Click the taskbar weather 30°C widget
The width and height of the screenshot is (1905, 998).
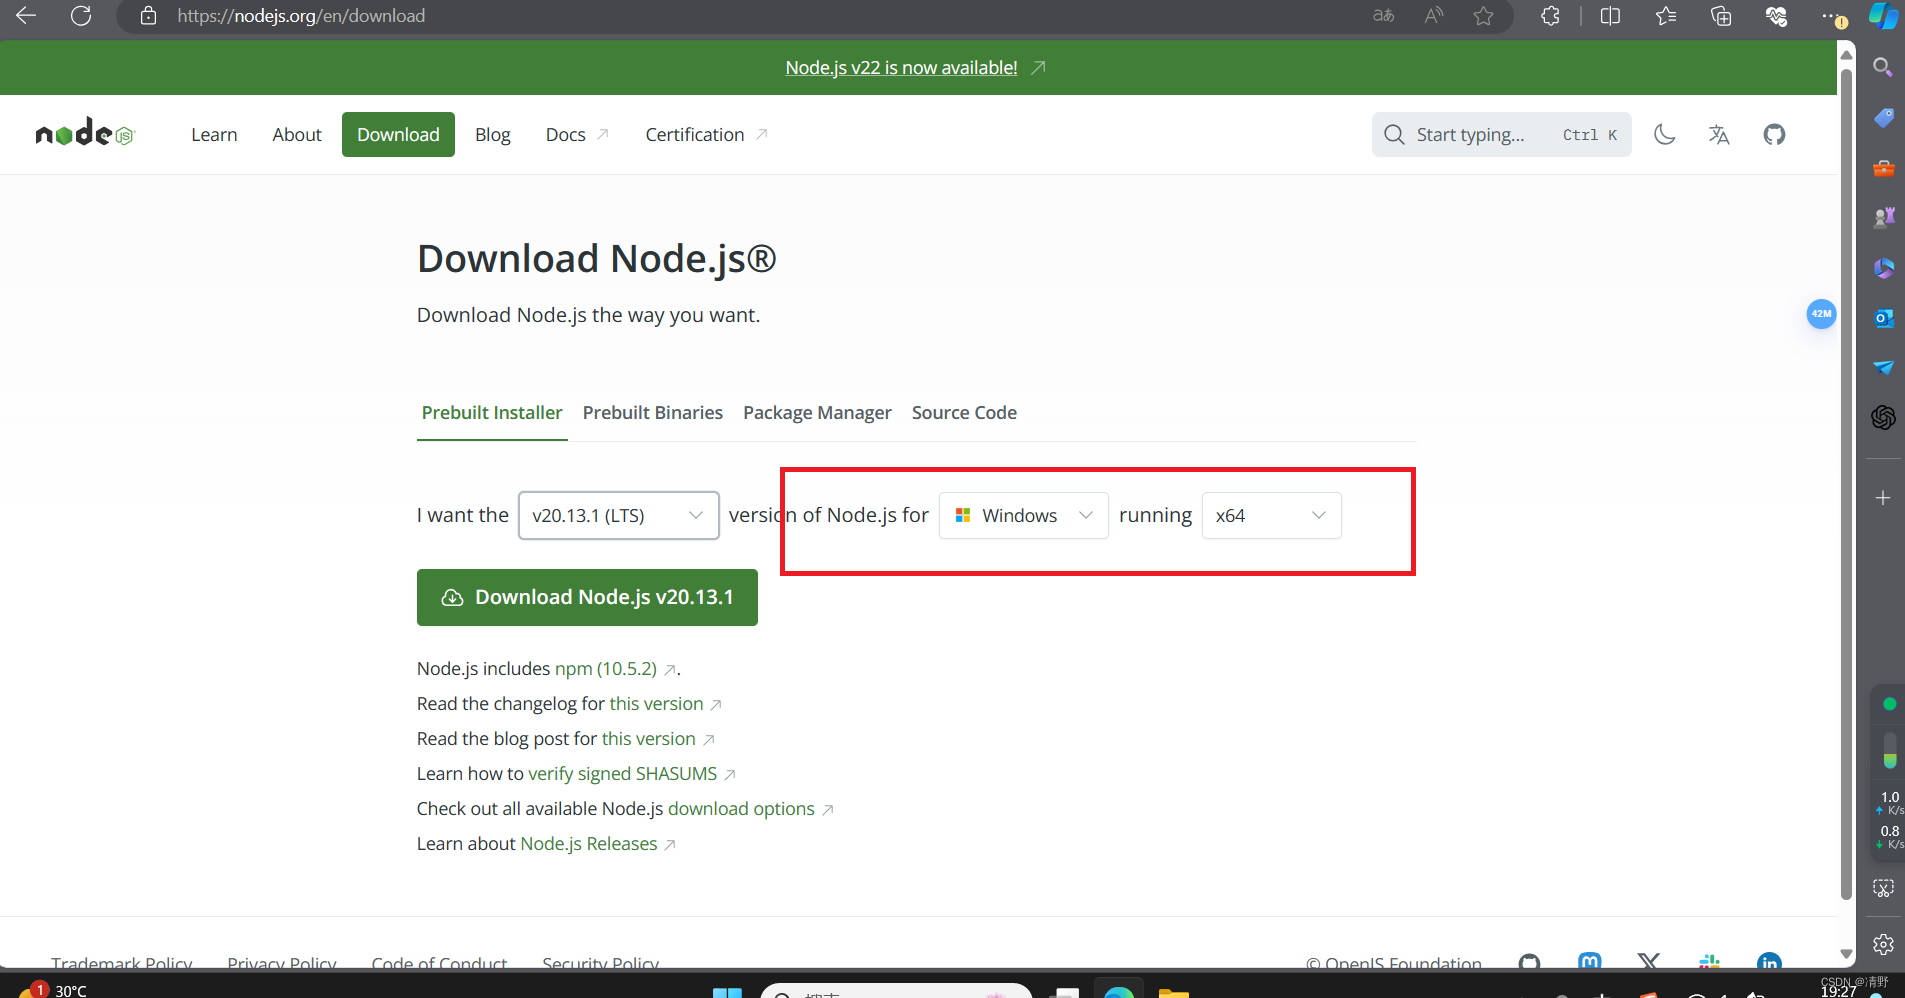coord(52,989)
